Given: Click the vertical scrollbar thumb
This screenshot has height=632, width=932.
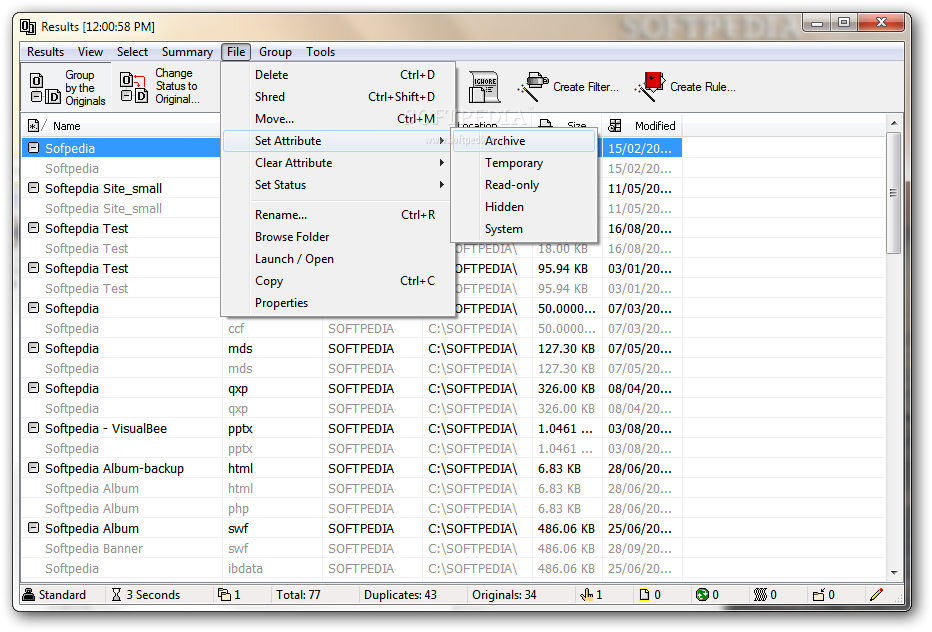Looking at the screenshot, I should [893, 193].
